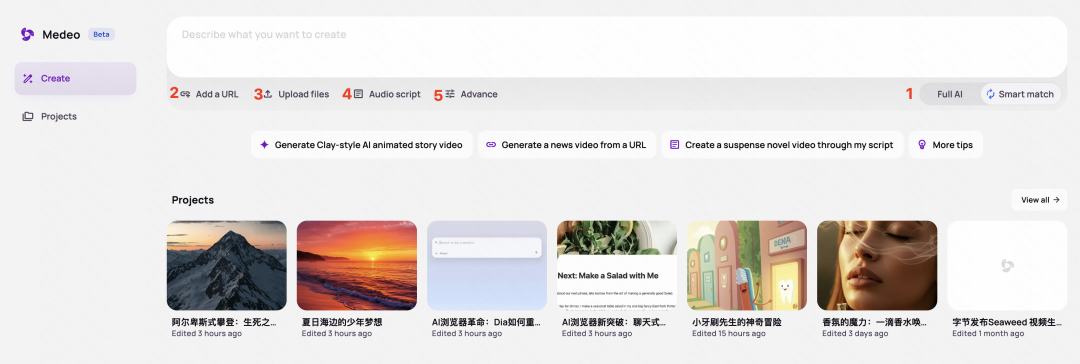Click the sliders icon for Advance
The height and width of the screenshot is (364, 1080).
tap(450, 94)
